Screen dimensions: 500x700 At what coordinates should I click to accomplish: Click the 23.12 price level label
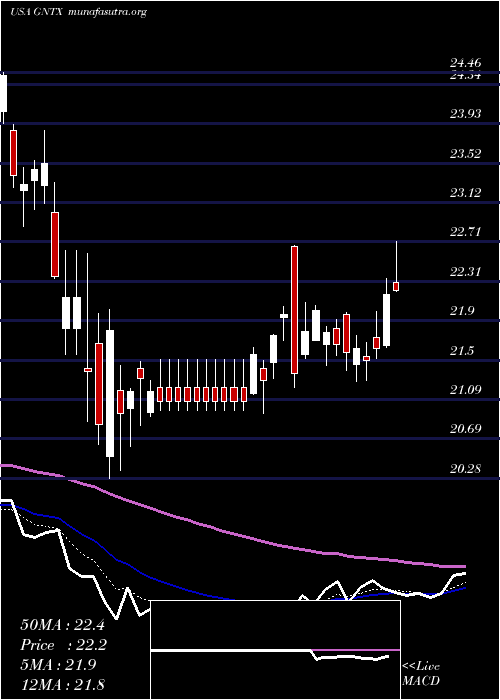pos(465,193)
